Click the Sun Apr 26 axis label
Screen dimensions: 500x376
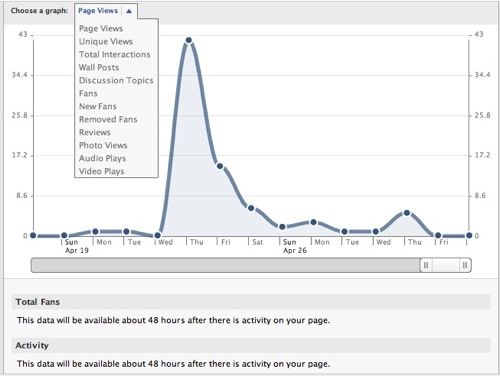(x=295, y=246)
